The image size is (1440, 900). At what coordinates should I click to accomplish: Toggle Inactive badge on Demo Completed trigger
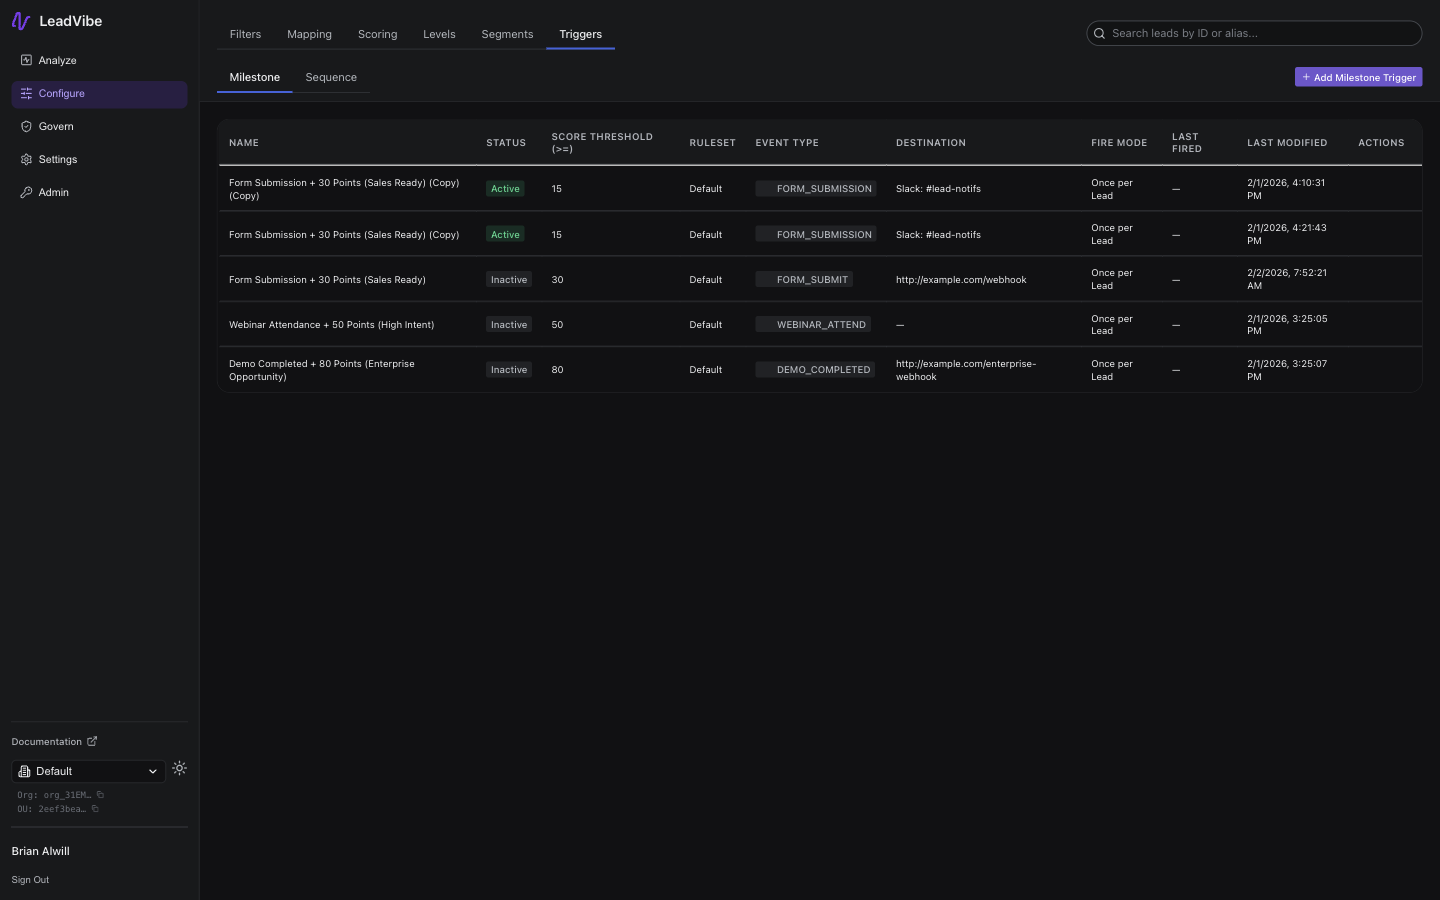coord(508,369)
